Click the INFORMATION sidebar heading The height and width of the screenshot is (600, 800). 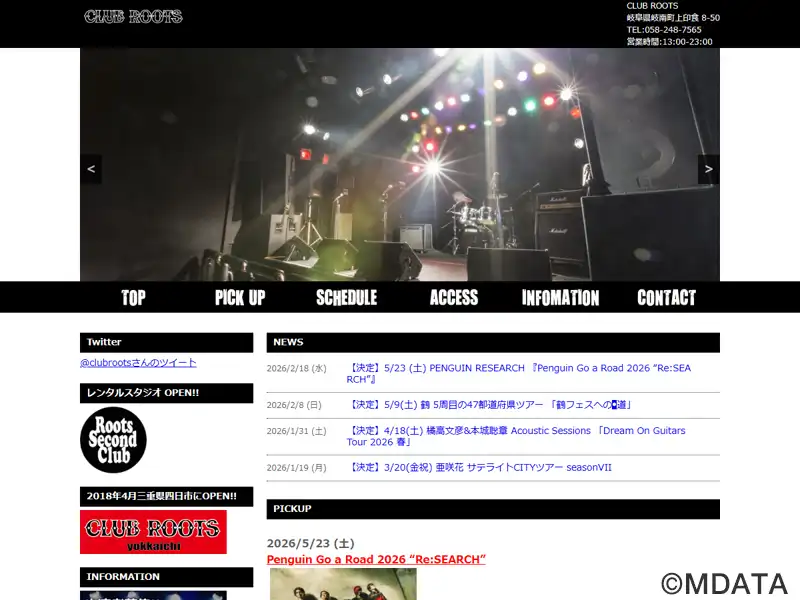click(166, 577)
